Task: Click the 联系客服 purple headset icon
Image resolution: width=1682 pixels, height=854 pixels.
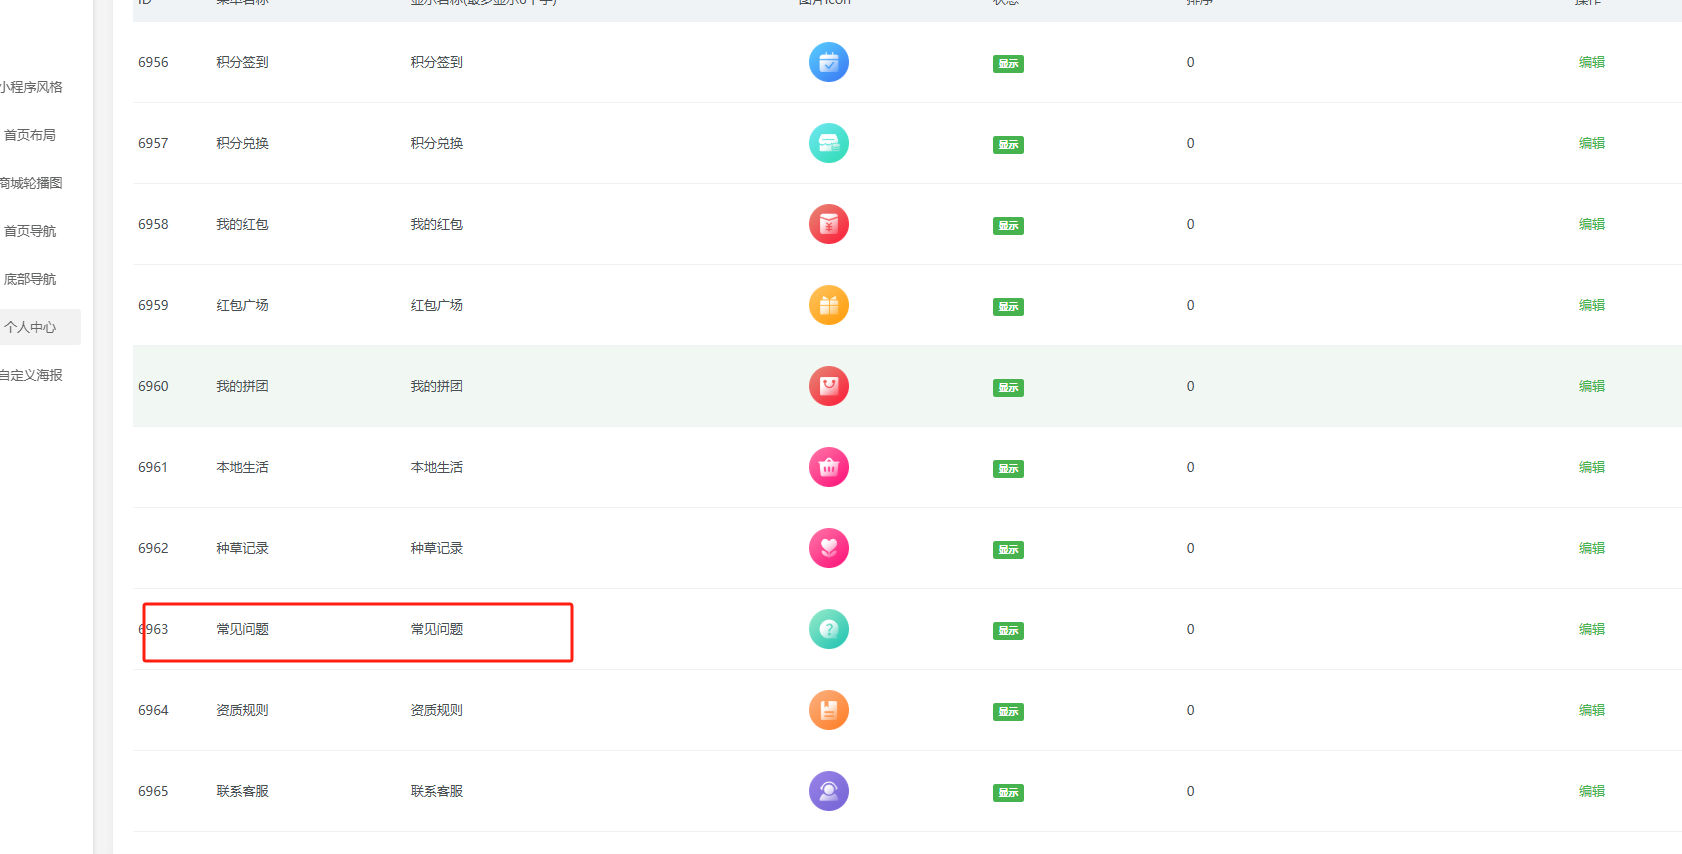Action: coord(828,791)
